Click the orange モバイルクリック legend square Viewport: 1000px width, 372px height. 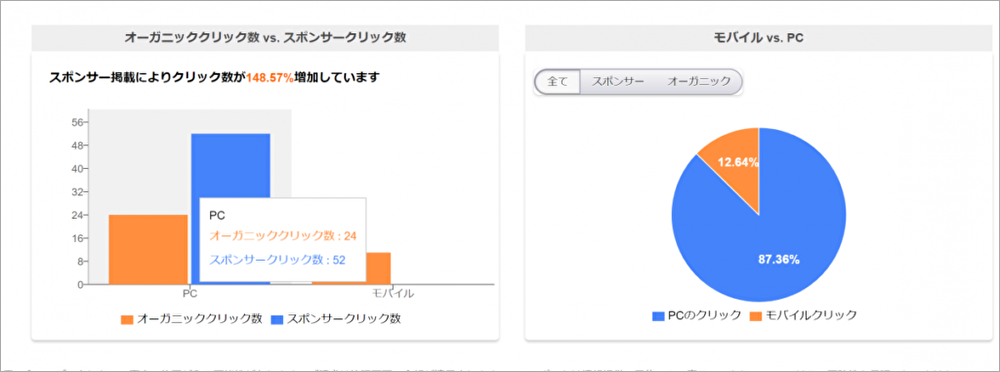[x=755, y=316]
